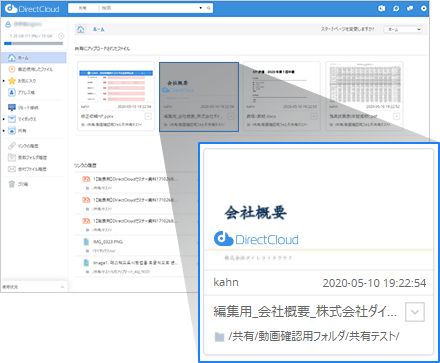Select ホーム in the sidebar
Viewport: 440px width, 363px height.
[x=33, y=58]
